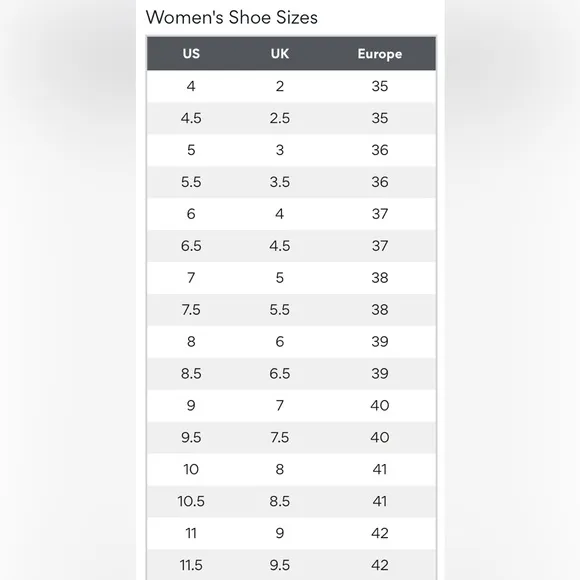This screenshot has height=580, width=580.
Task: Click UK size 5.5 cell
Action: [x=280, y=310]
